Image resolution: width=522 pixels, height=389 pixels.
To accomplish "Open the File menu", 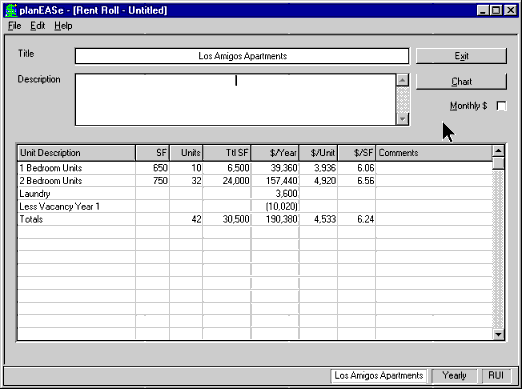I will click(14, 26).
